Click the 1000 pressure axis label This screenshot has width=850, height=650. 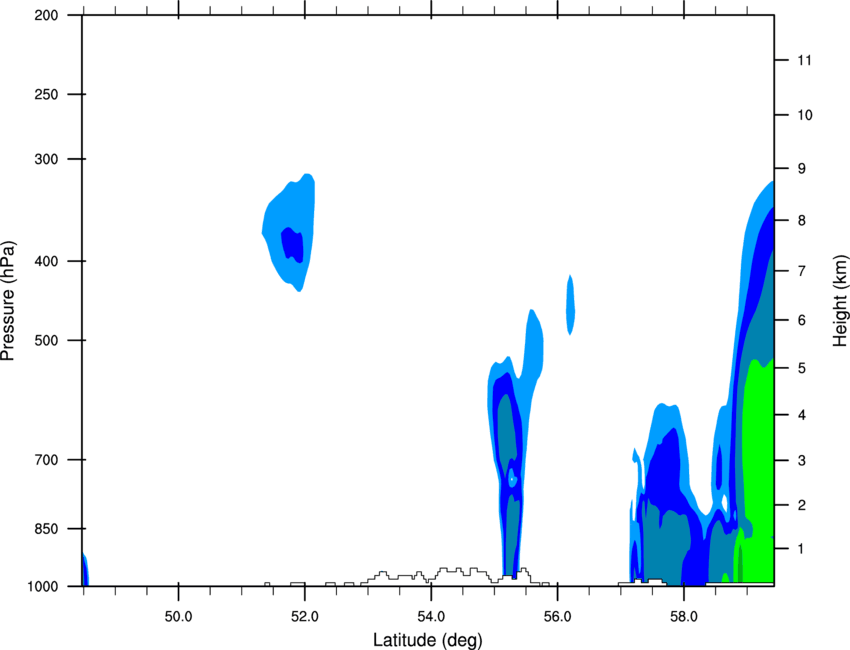43,587
